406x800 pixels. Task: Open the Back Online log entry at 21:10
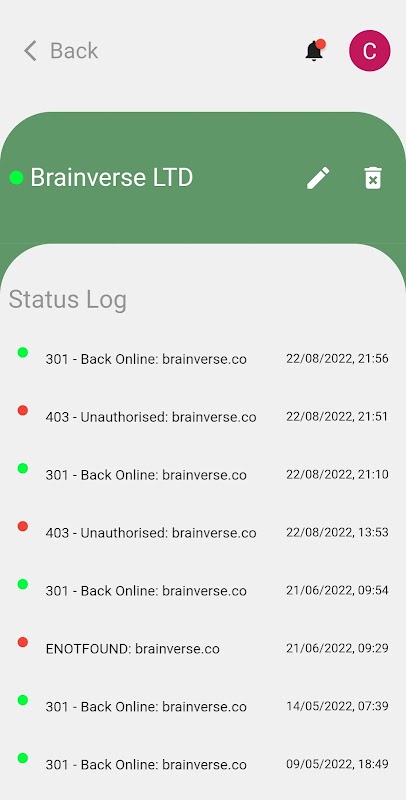[x=203, y=474]
